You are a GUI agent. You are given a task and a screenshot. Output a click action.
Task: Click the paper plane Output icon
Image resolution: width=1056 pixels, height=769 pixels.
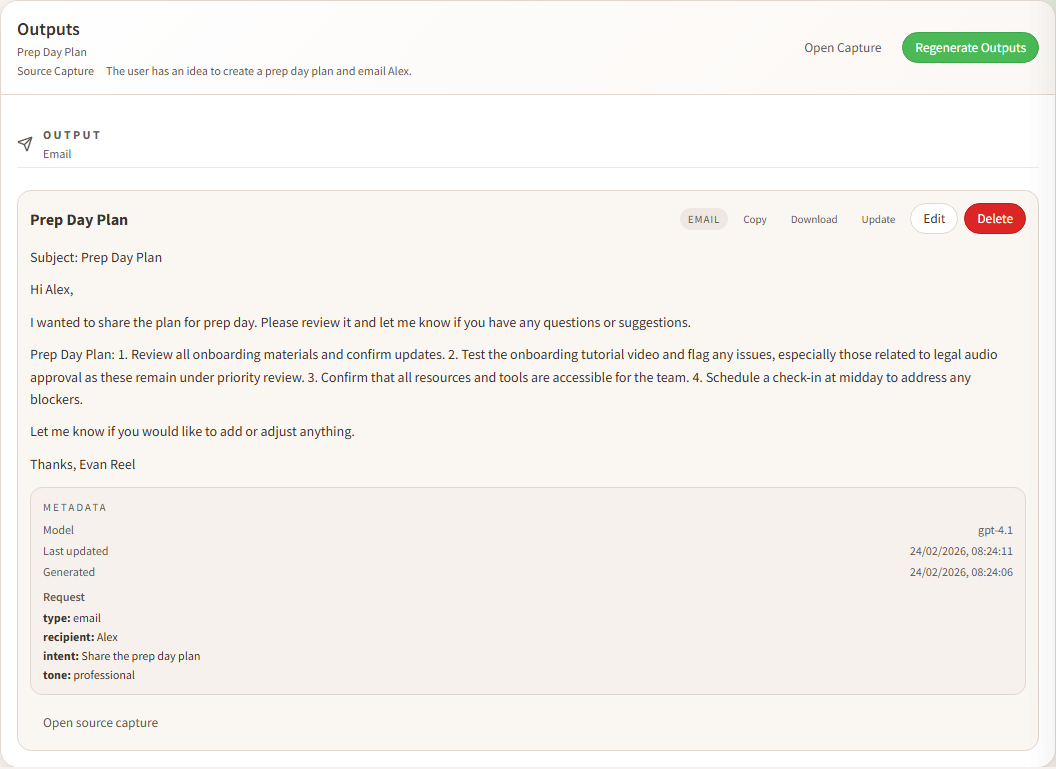(x=25, y=144)
